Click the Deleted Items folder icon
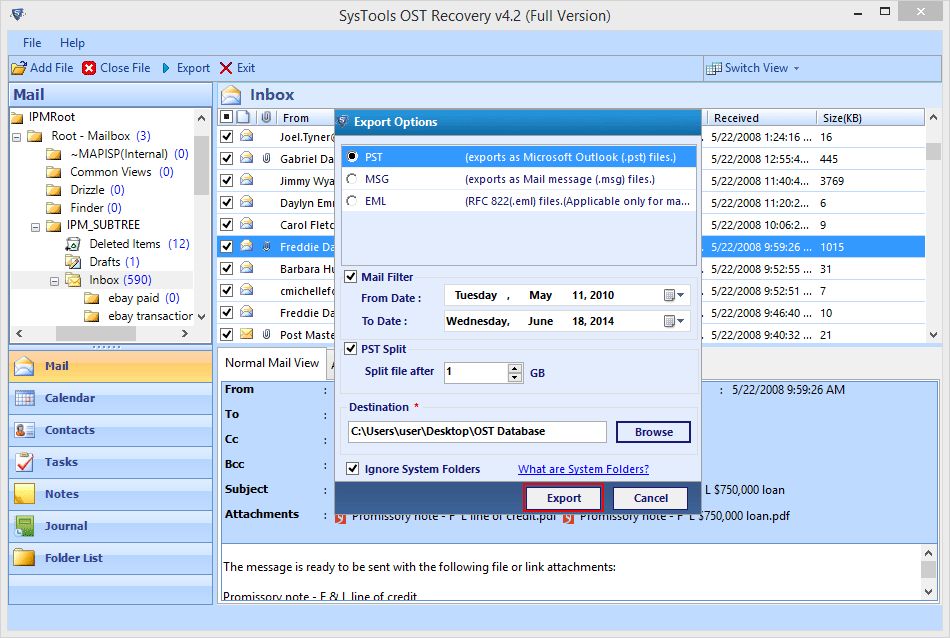Image resolution: width=950 pixels, height=638 pixels. coord(73,244)
